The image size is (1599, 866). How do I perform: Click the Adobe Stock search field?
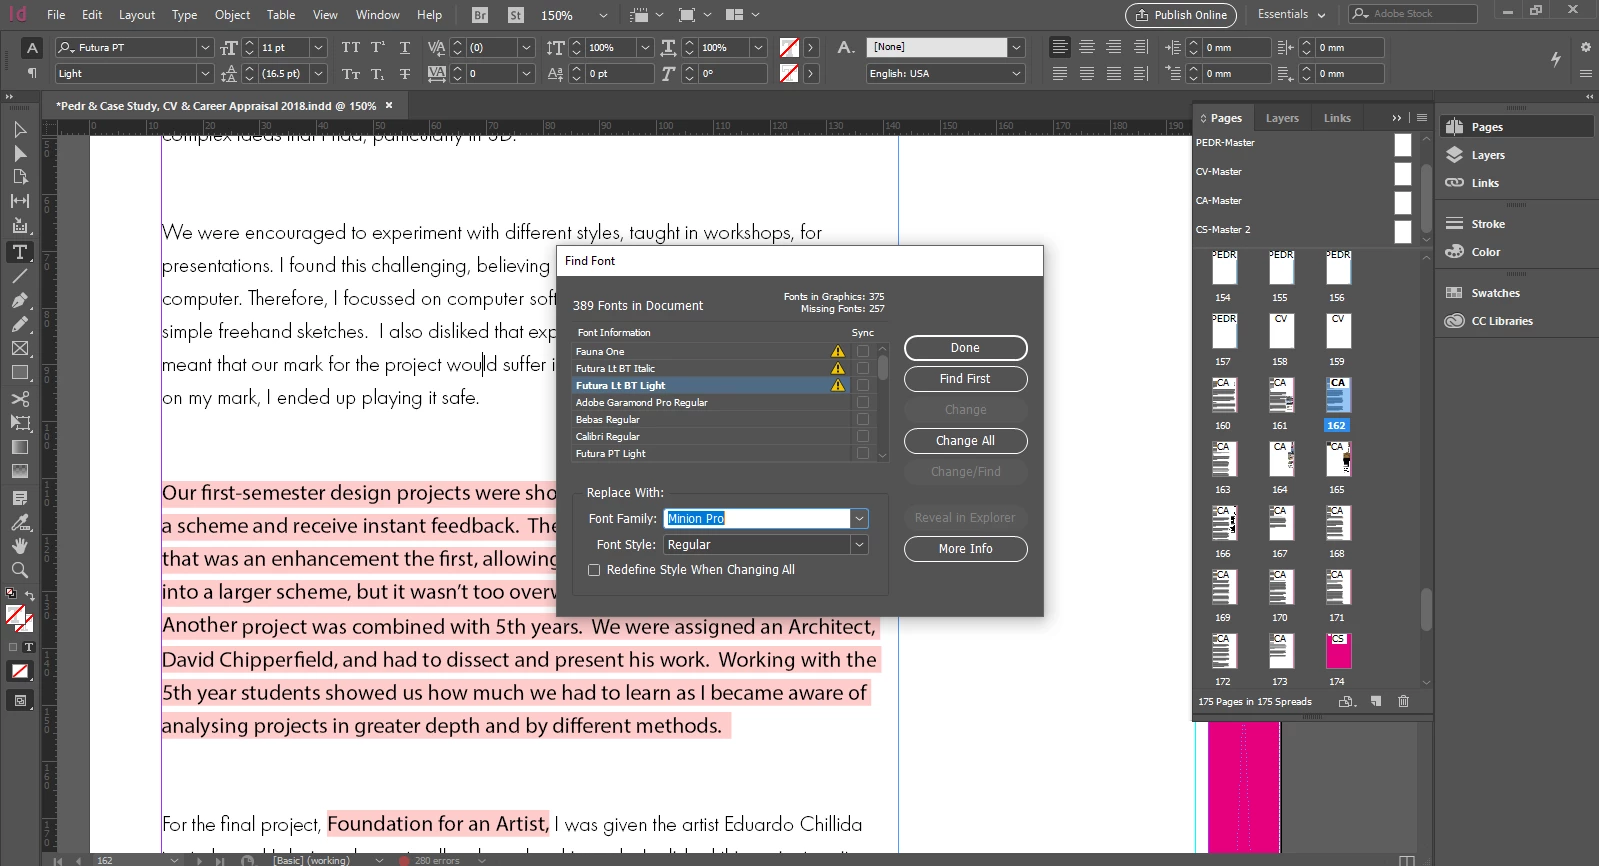[x=1412, y=14]
